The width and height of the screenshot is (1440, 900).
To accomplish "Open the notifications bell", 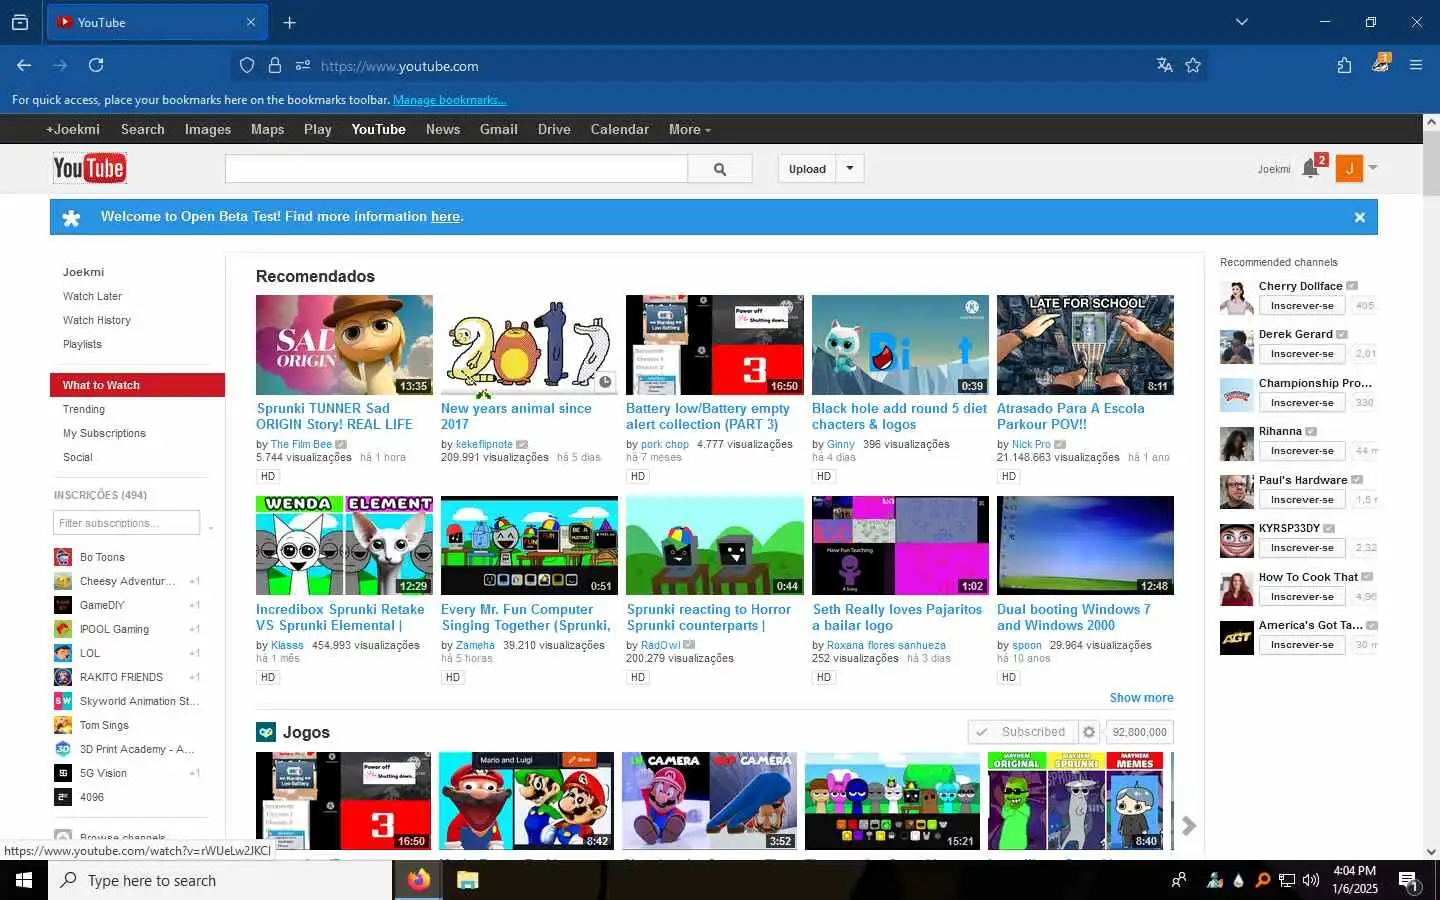I will click(x=1310, y=169).
